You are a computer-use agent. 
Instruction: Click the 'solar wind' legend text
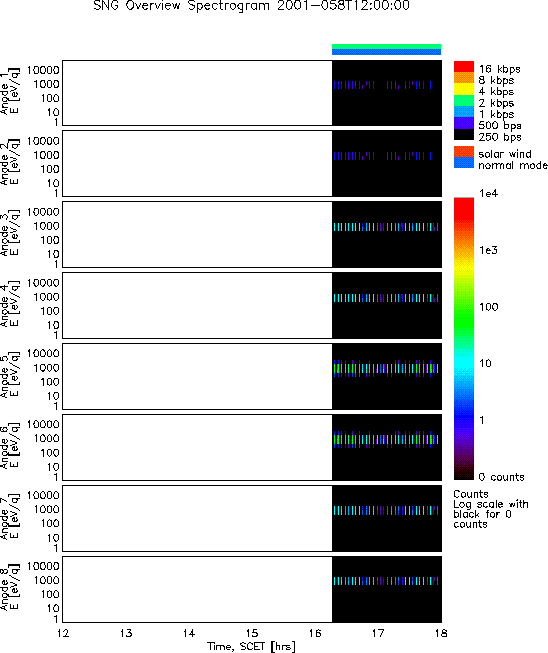click(505, 154)
